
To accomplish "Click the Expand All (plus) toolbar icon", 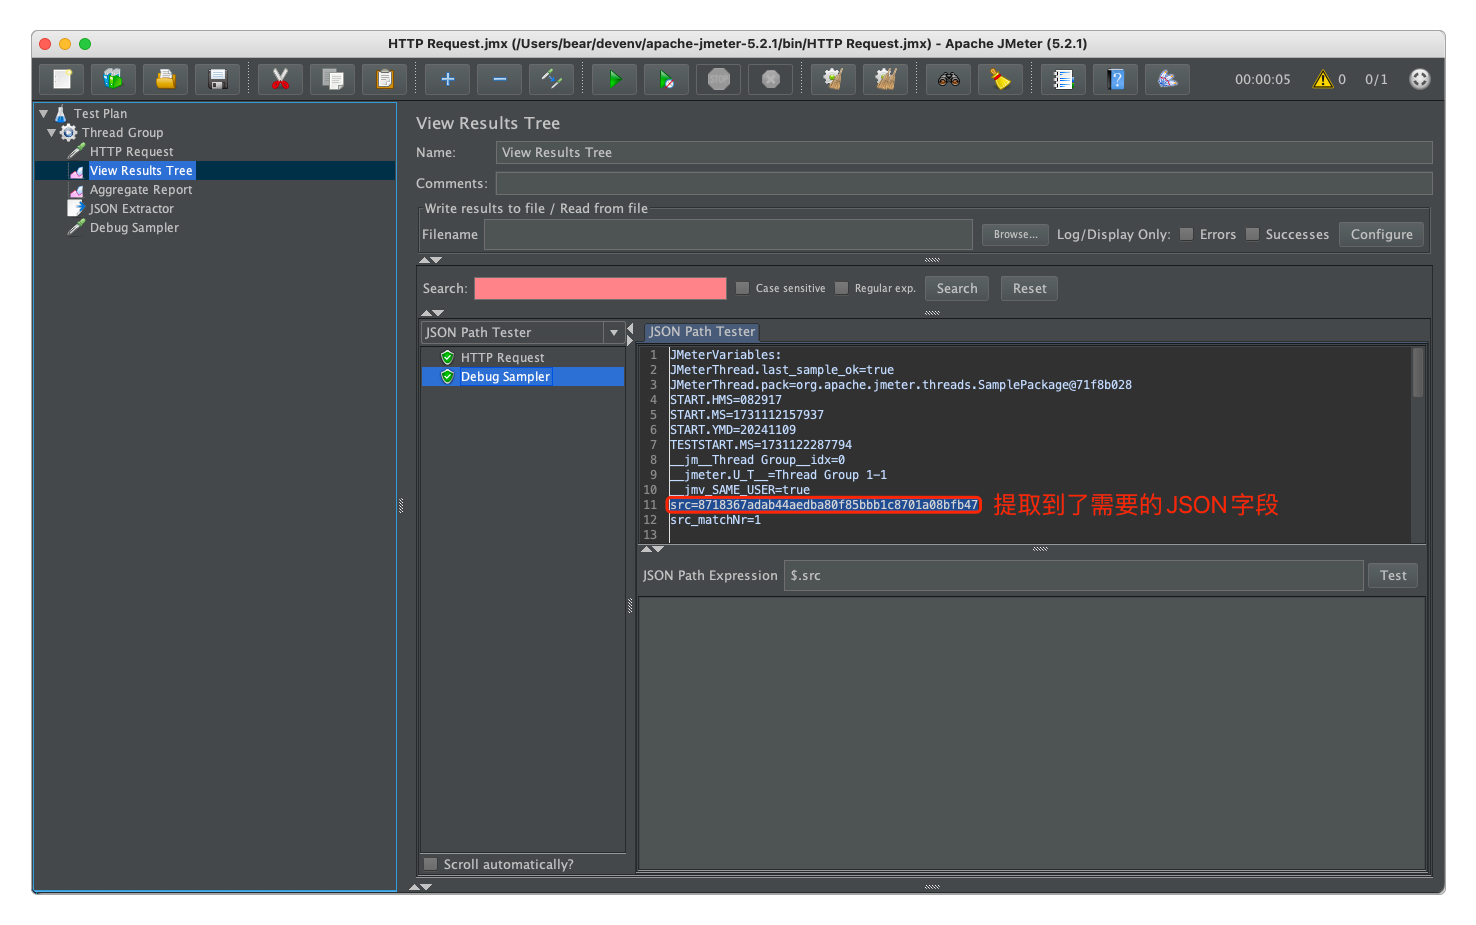I will pos(447,79).
